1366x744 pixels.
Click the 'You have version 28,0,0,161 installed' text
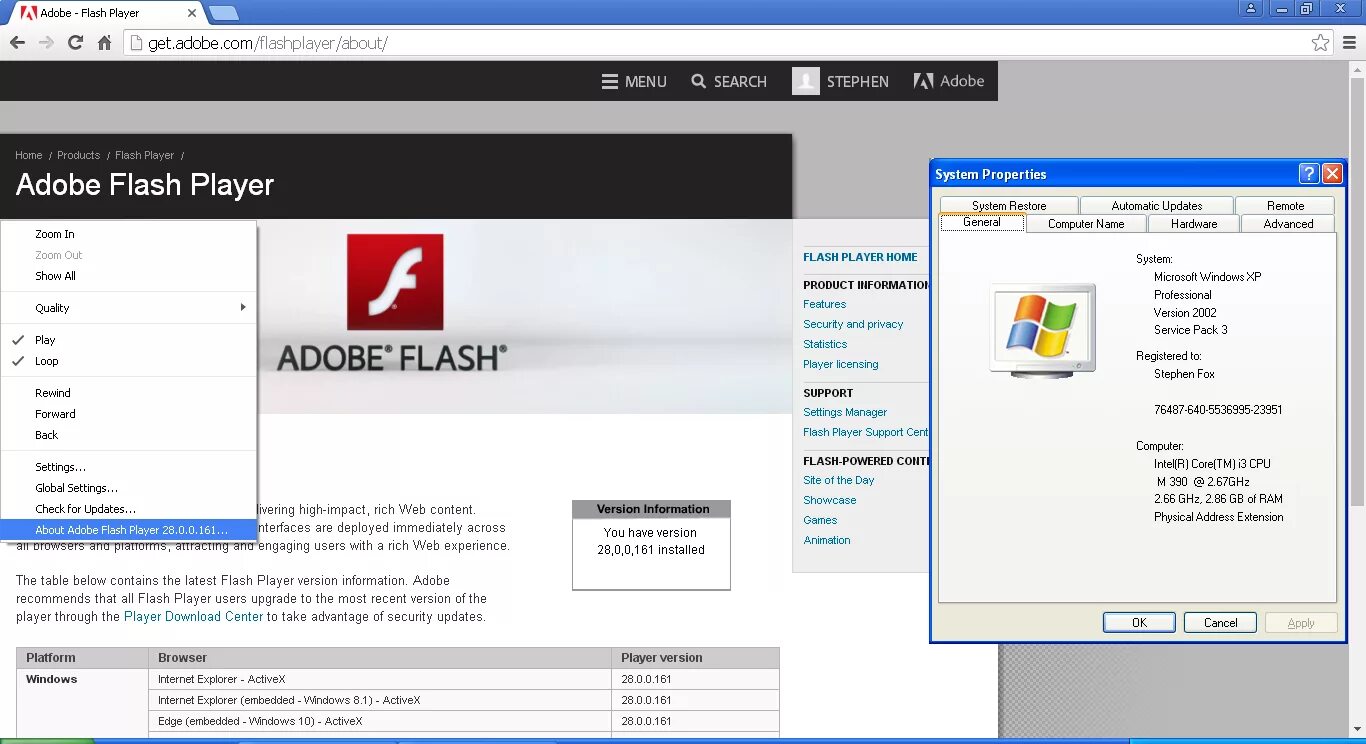[x=651, y=541]
